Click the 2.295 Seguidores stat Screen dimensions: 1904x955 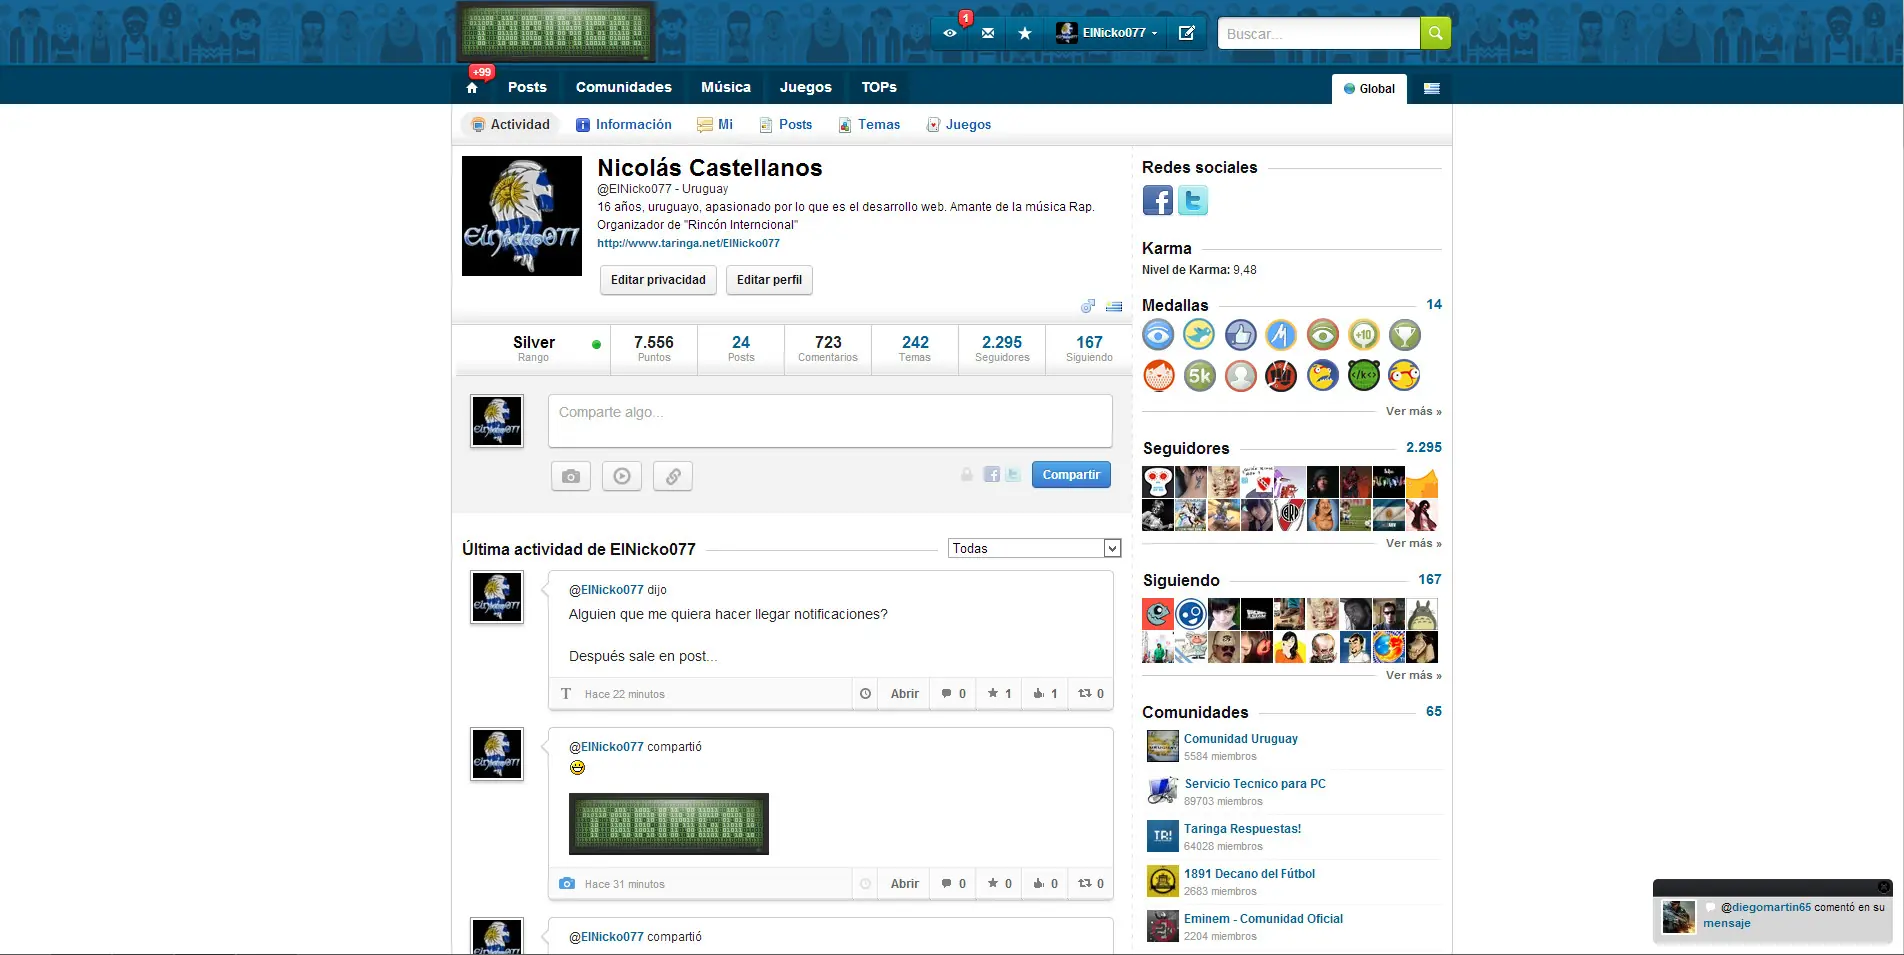(1002, 349)
